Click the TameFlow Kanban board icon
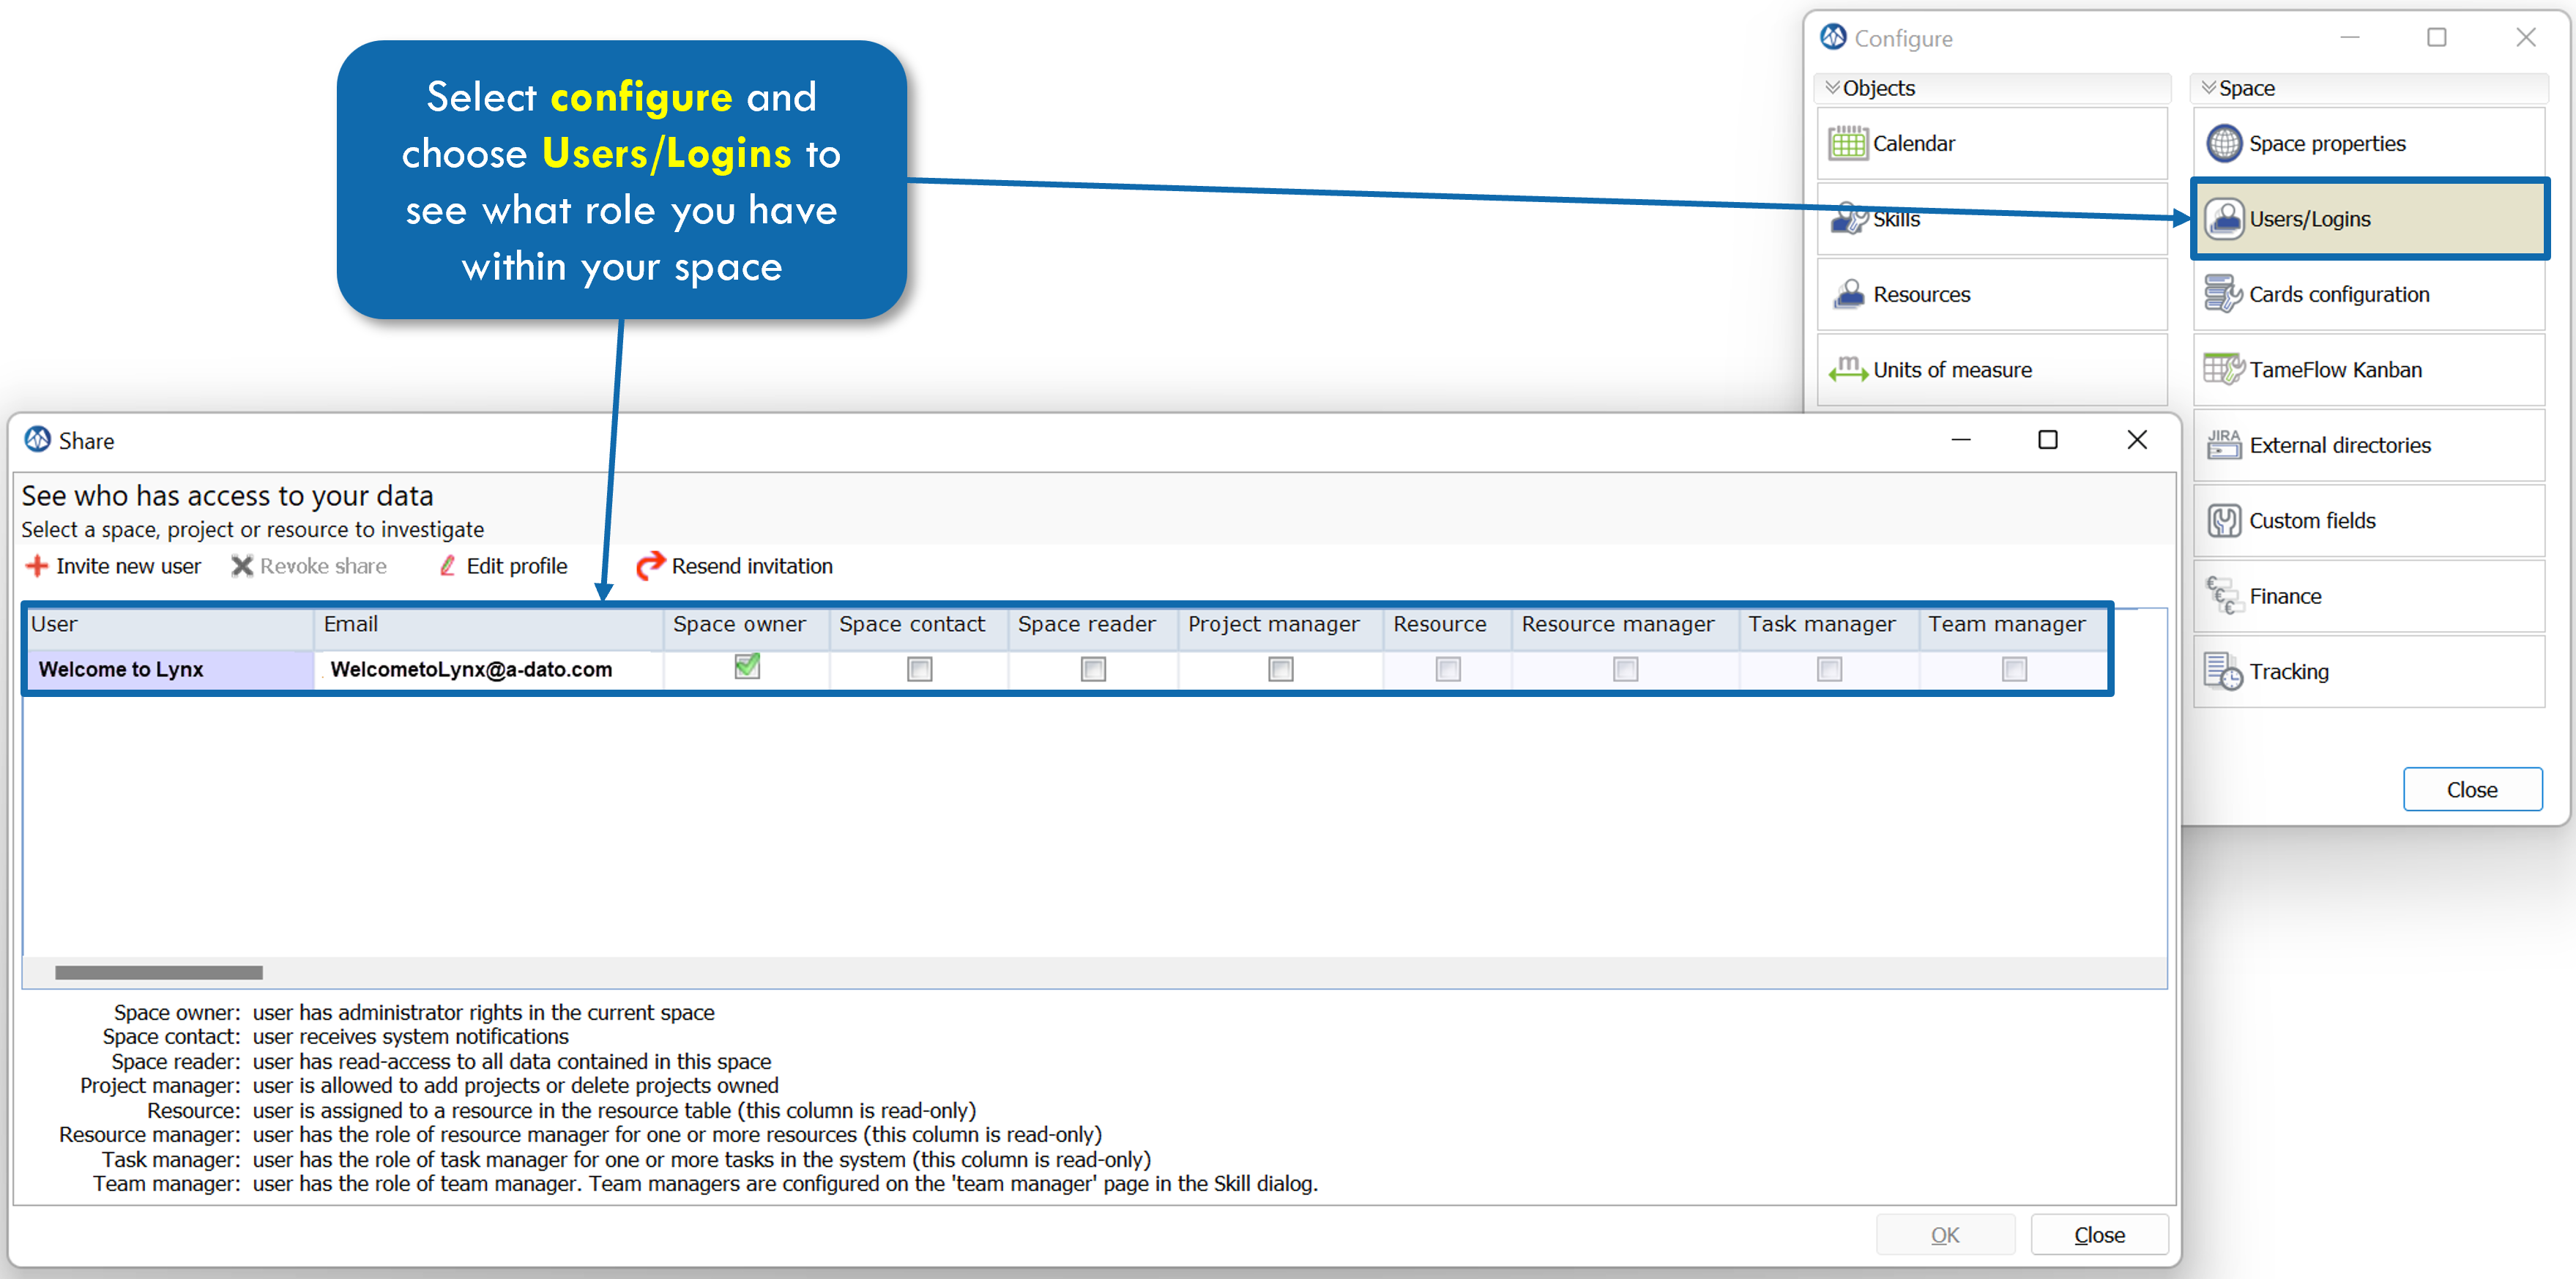Screen dimensions: 2576x1279 click(x=2224, y=369)
